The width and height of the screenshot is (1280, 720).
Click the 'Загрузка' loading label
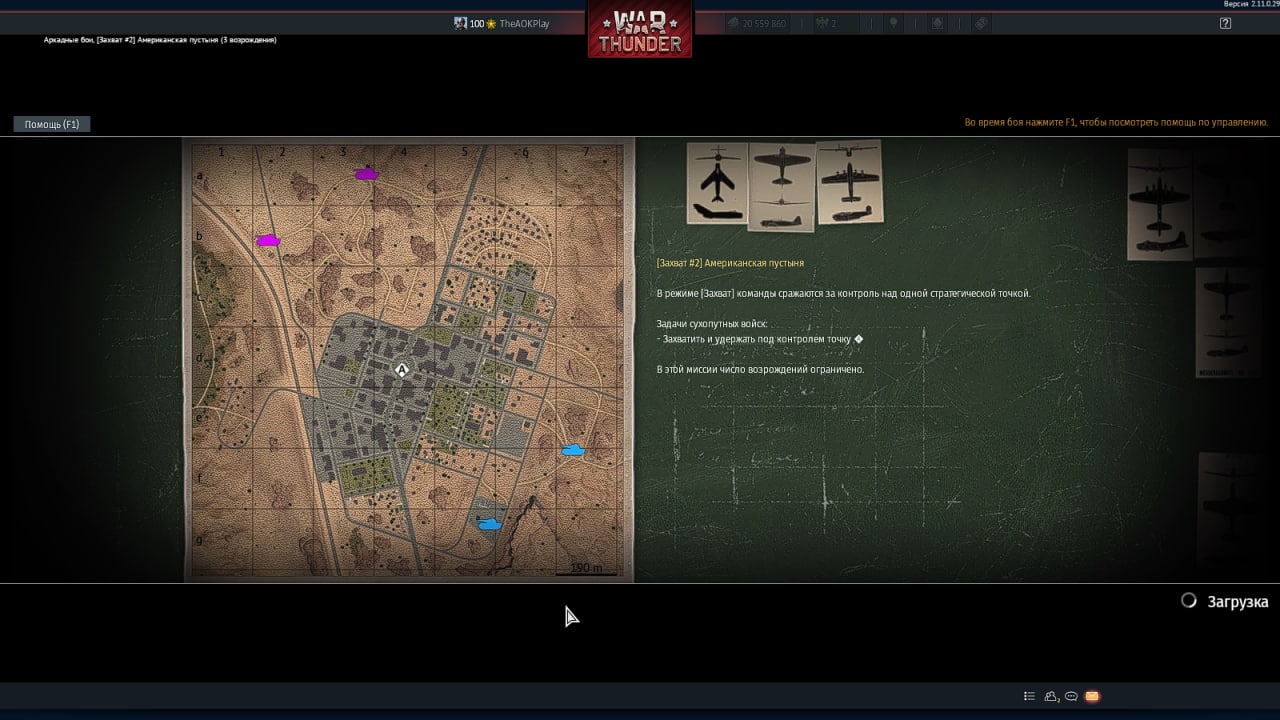pyautogui.click(x=1238, y=602)
